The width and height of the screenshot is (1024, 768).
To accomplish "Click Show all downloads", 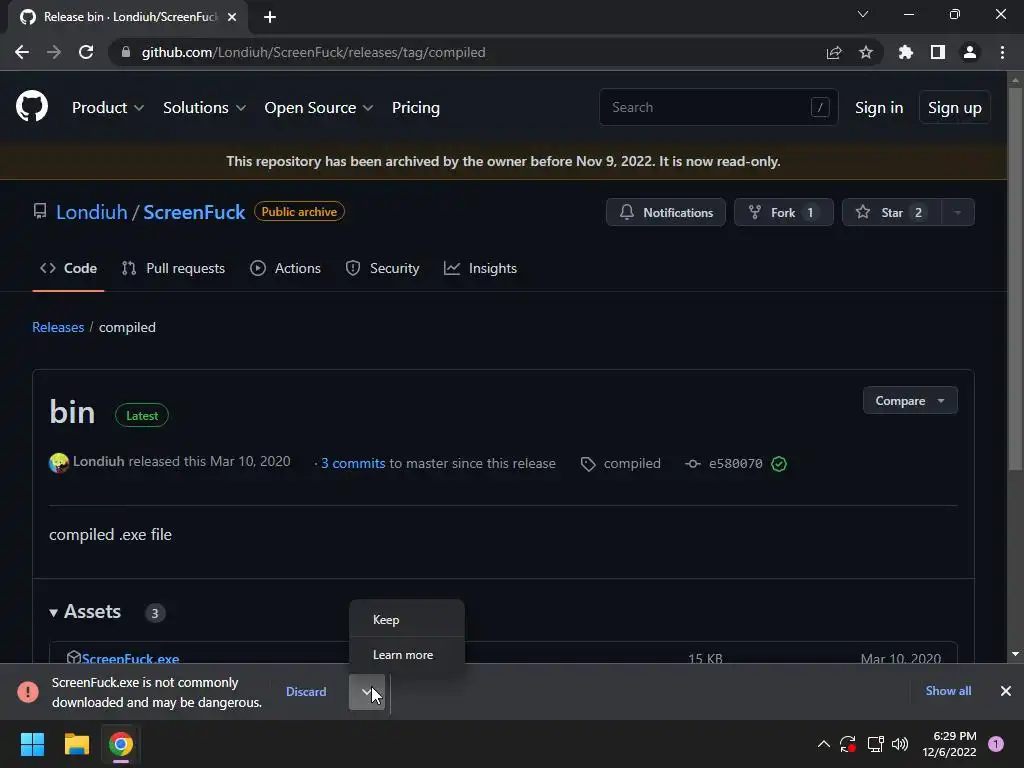I will (x=948, y=691).
